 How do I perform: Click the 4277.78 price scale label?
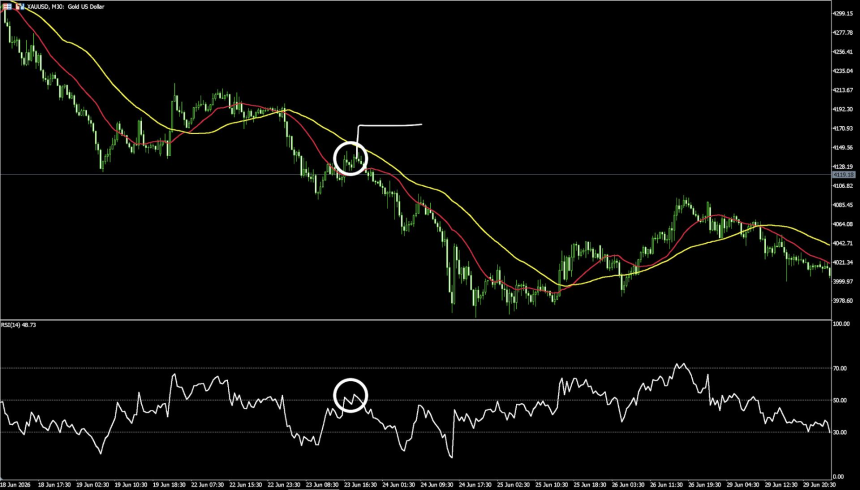pyautogui.click(x=842, y=32)
